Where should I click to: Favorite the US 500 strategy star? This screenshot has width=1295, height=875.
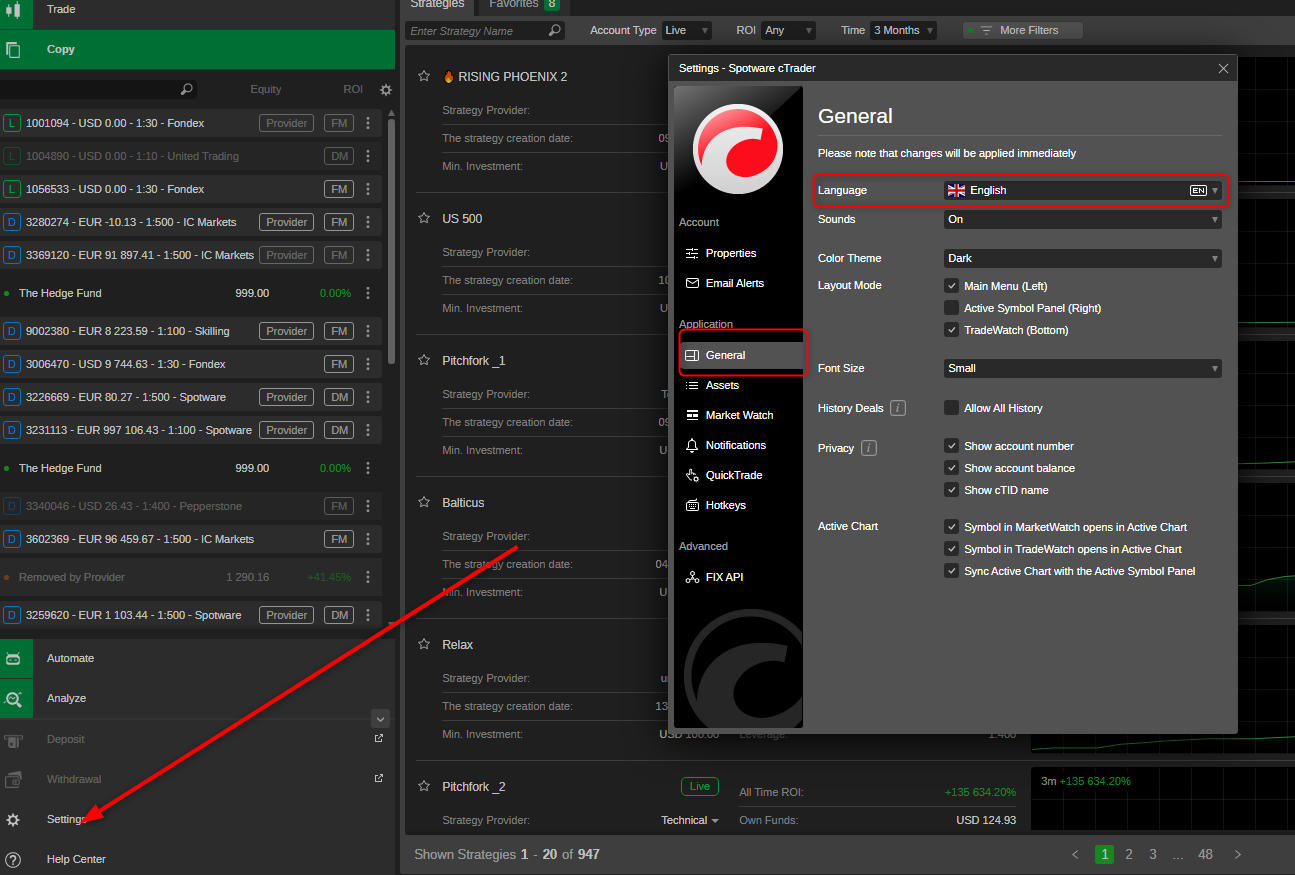point(424,218)
